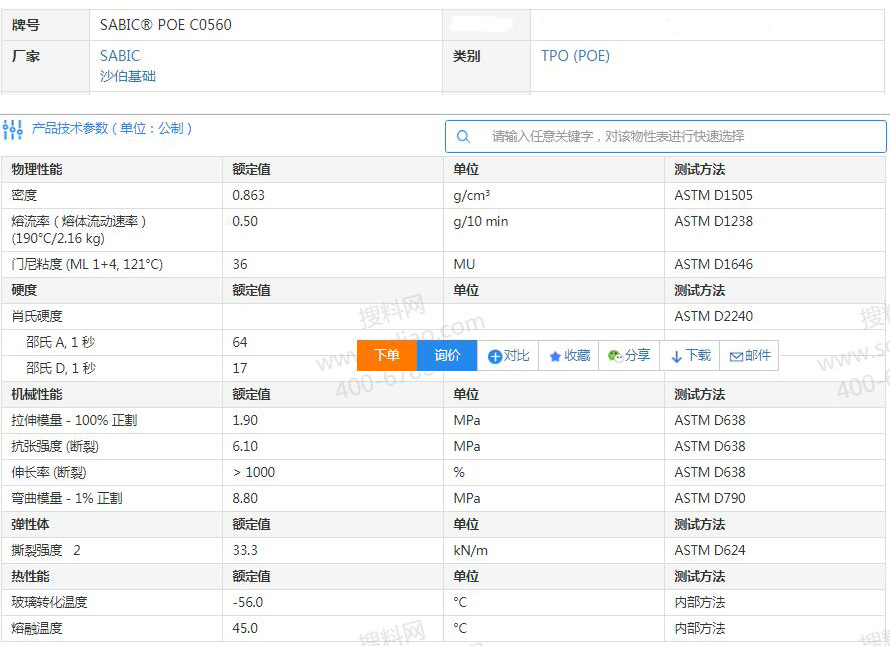
Task: Click the email (邮件) envelope icon
Action: pos(736,356)
